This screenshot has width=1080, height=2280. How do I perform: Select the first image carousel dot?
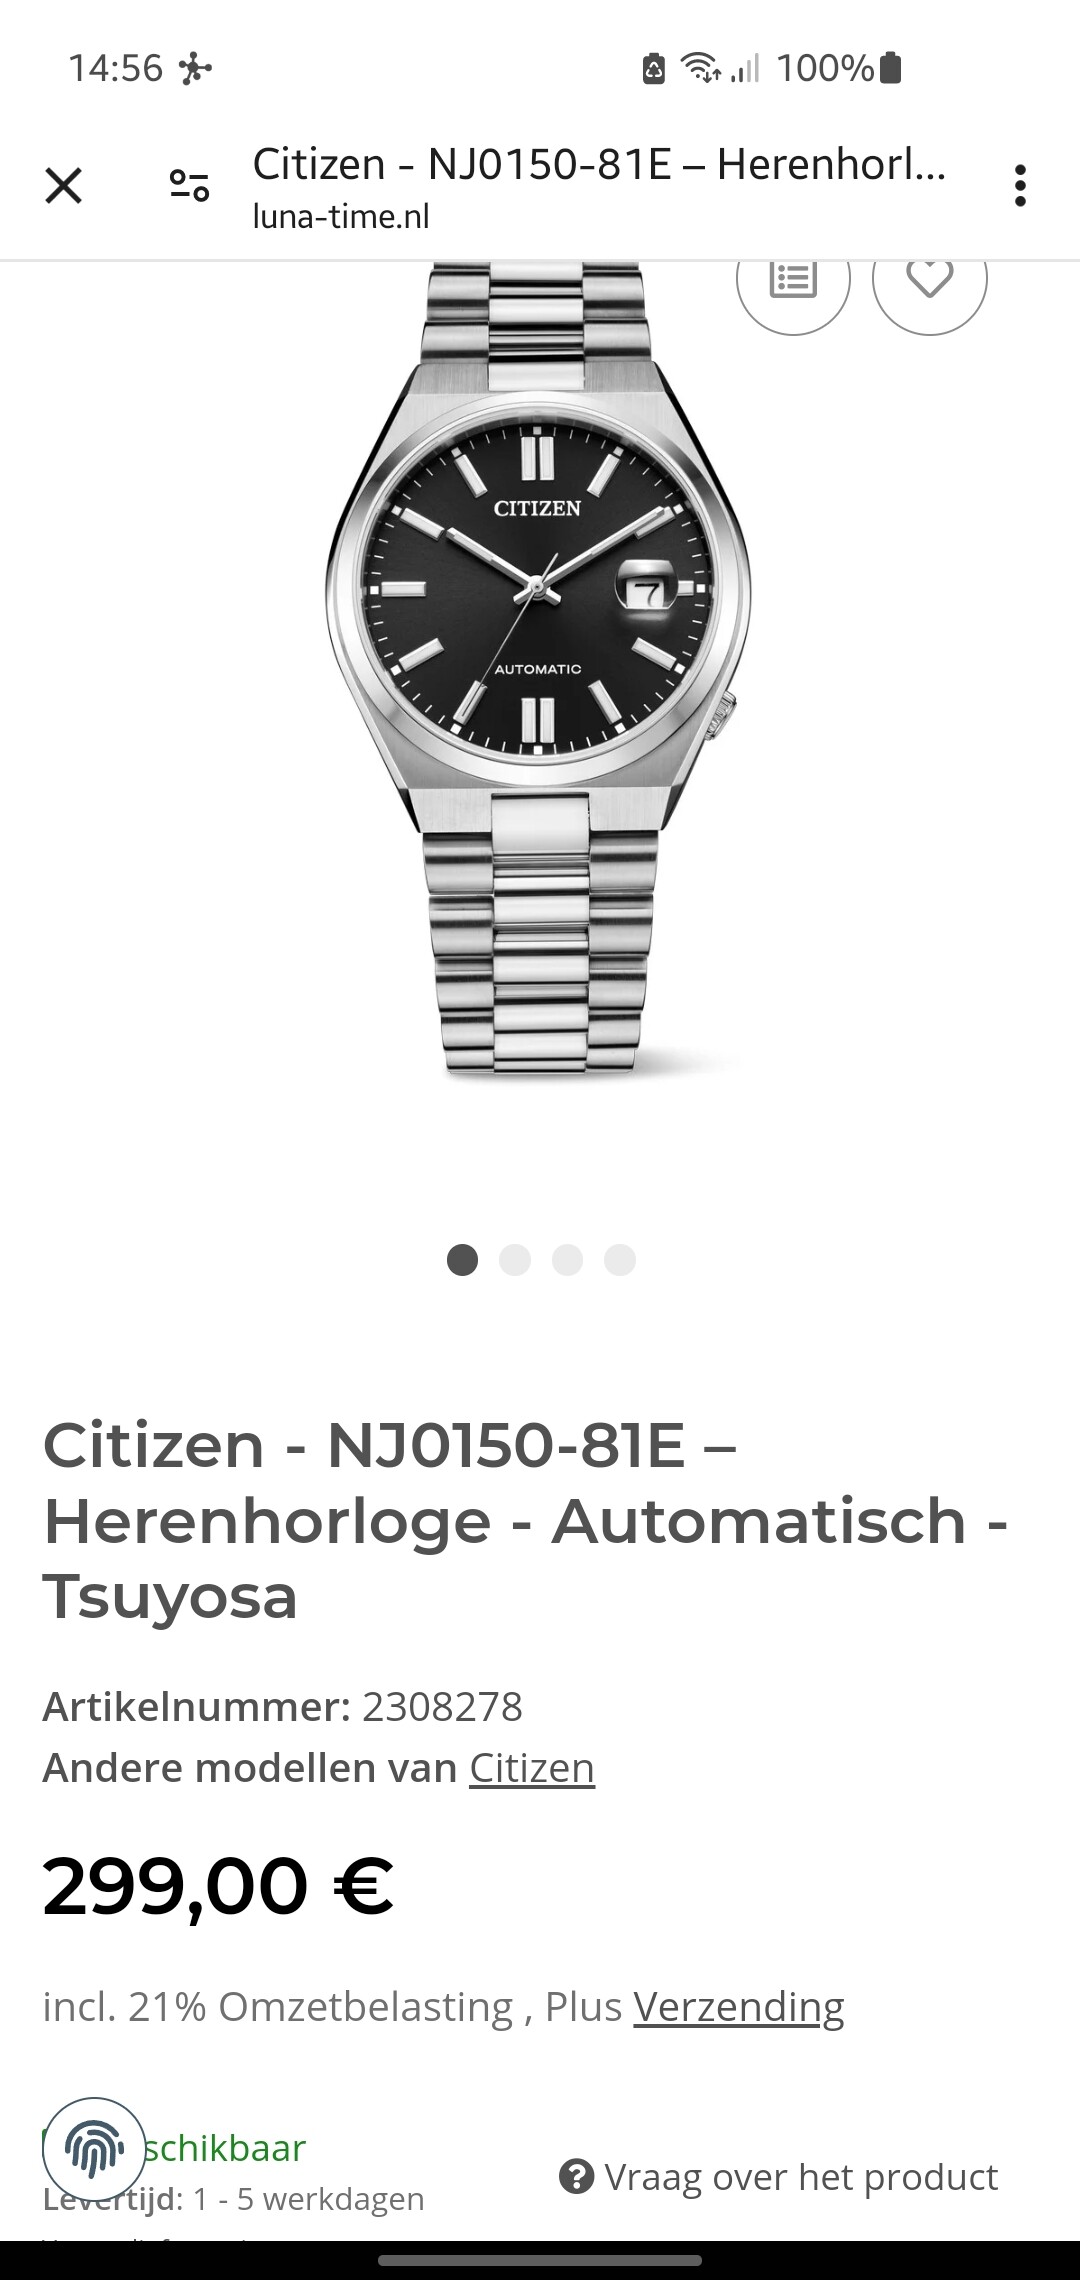pos(462,1260)
